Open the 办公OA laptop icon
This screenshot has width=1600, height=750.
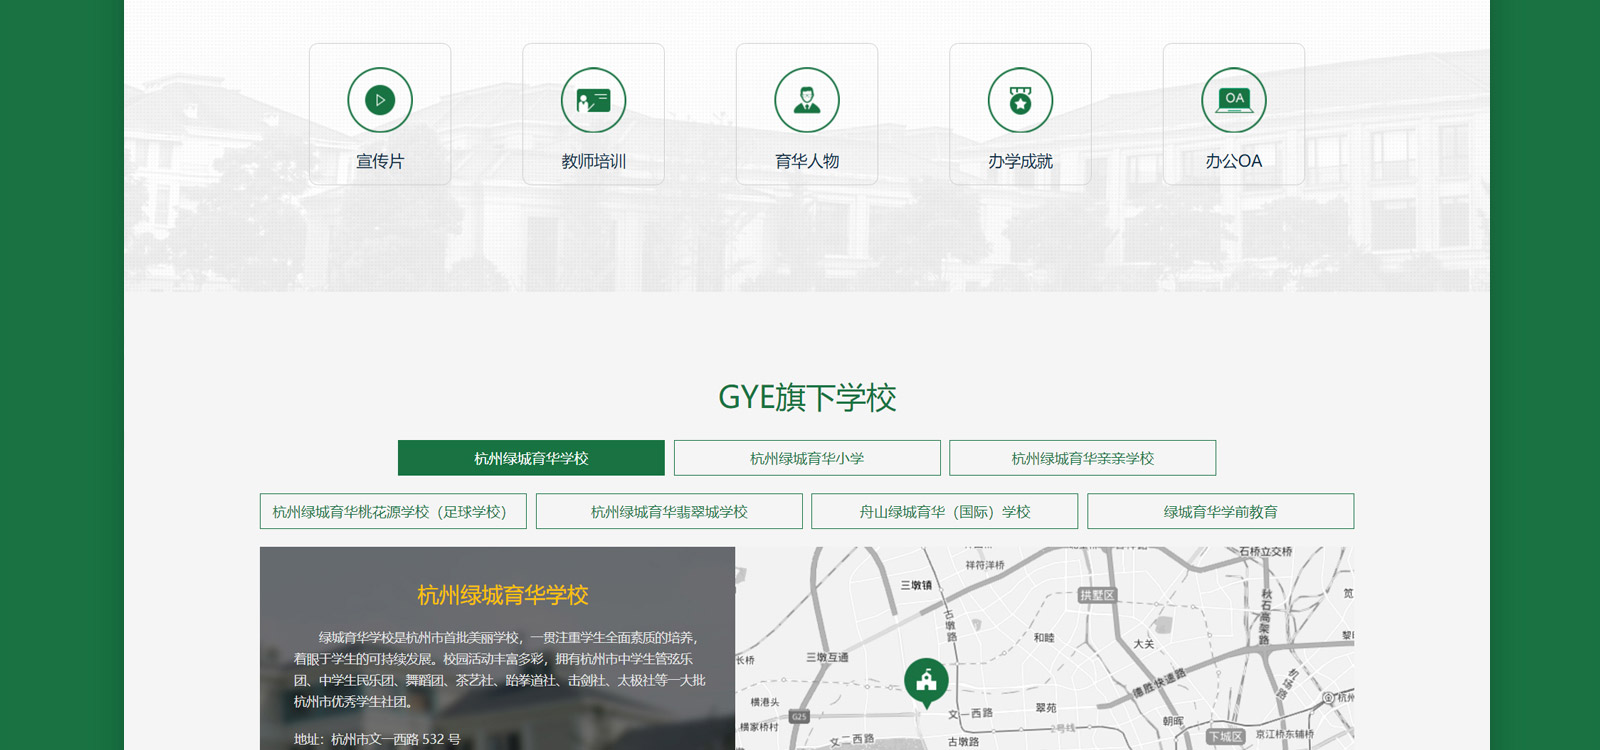tap(1234, 100)
